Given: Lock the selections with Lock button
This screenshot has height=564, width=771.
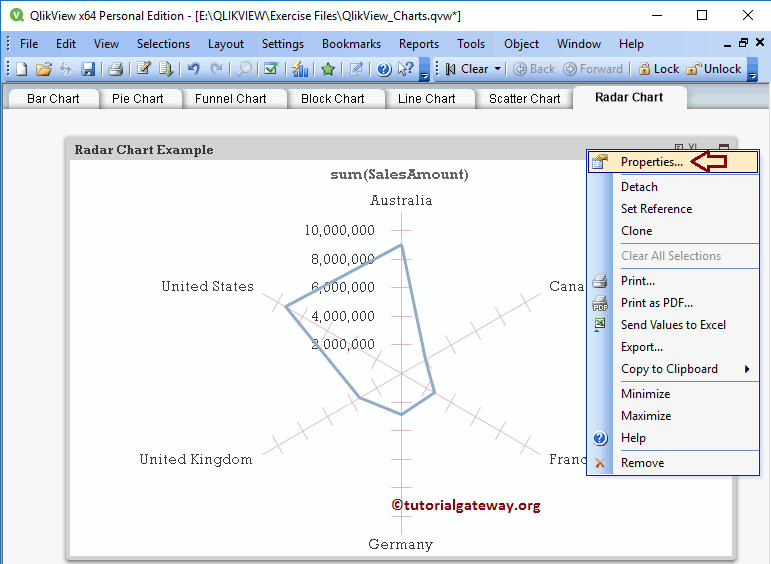Looking at the screenshot, I should point(658,69).
